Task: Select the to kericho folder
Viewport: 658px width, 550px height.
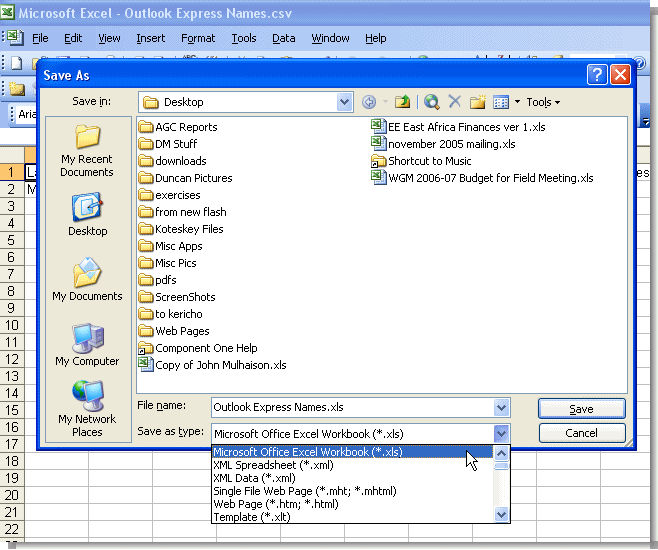Action: point(170,314)
